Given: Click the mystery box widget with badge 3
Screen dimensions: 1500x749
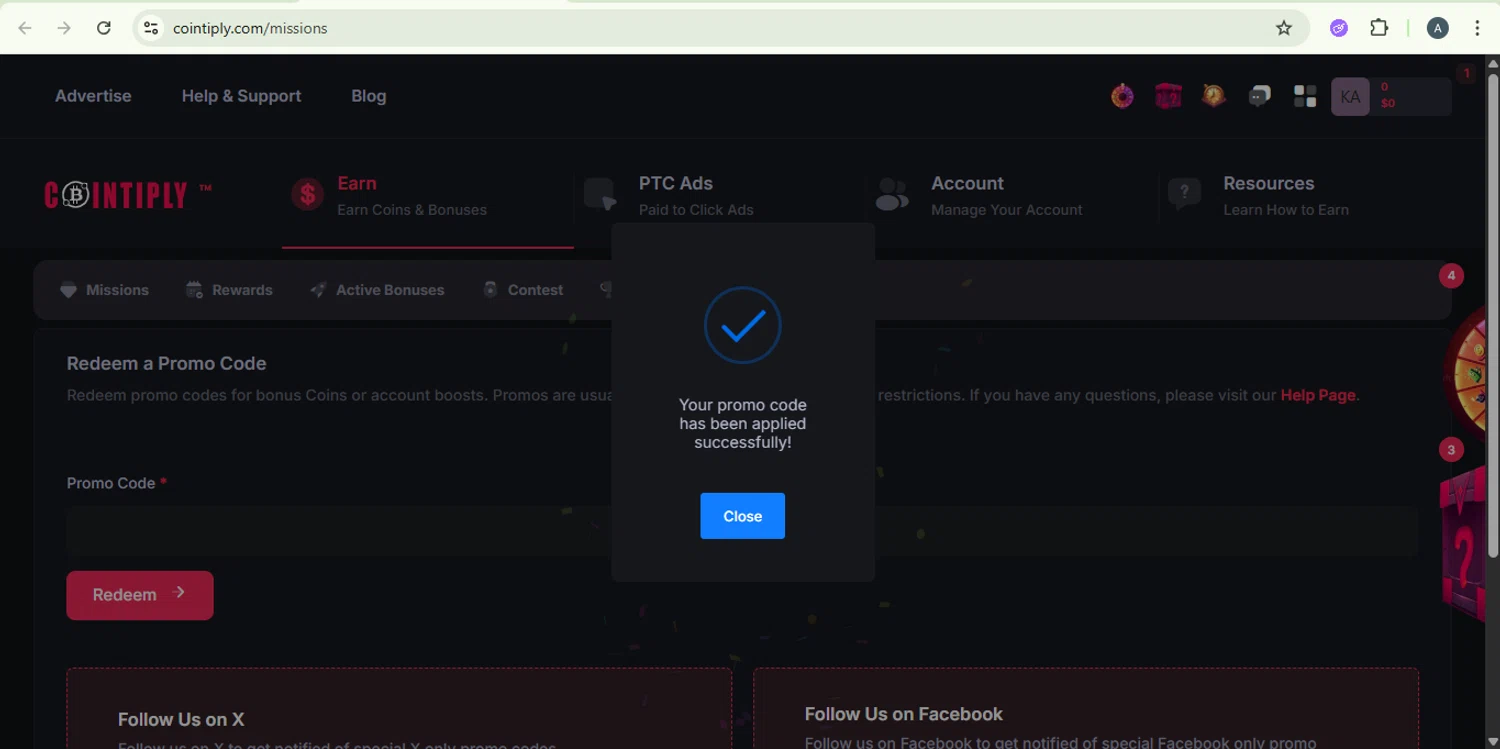Looking at the screenshot, I should coord(1462,545).
